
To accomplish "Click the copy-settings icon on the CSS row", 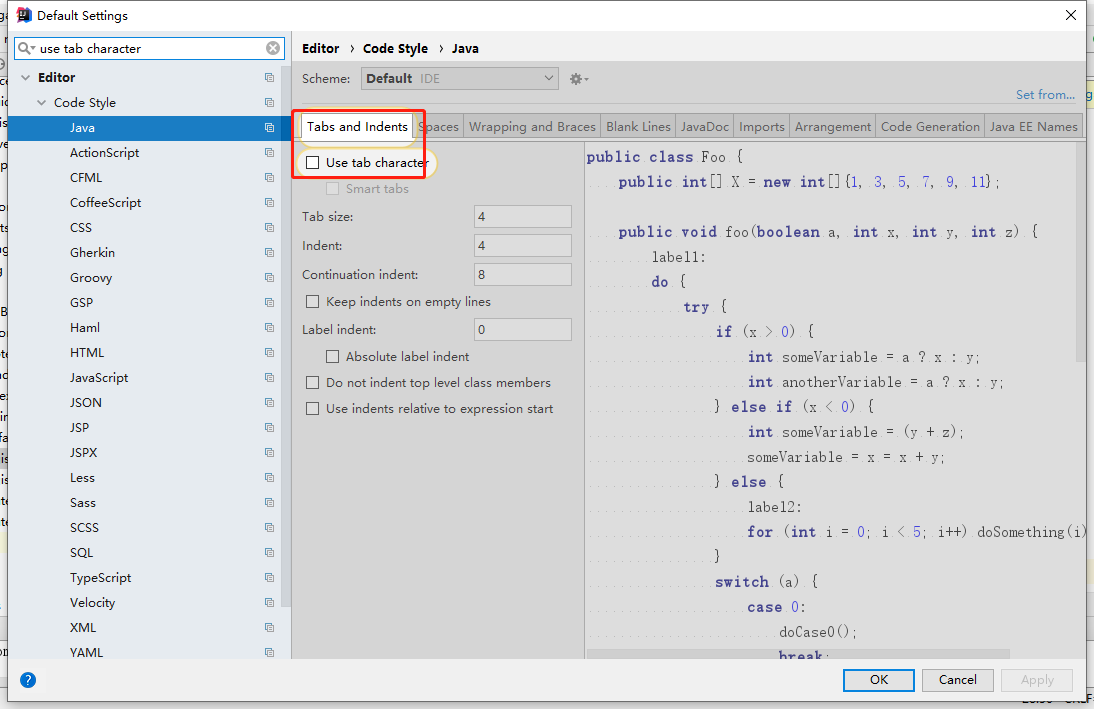I will coord(269,227).
